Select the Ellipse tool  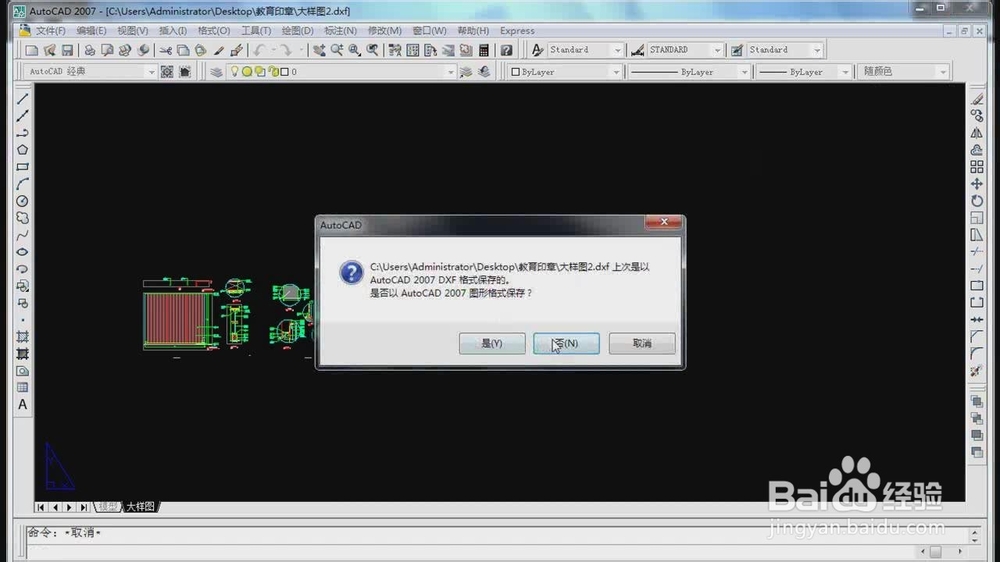22,252
